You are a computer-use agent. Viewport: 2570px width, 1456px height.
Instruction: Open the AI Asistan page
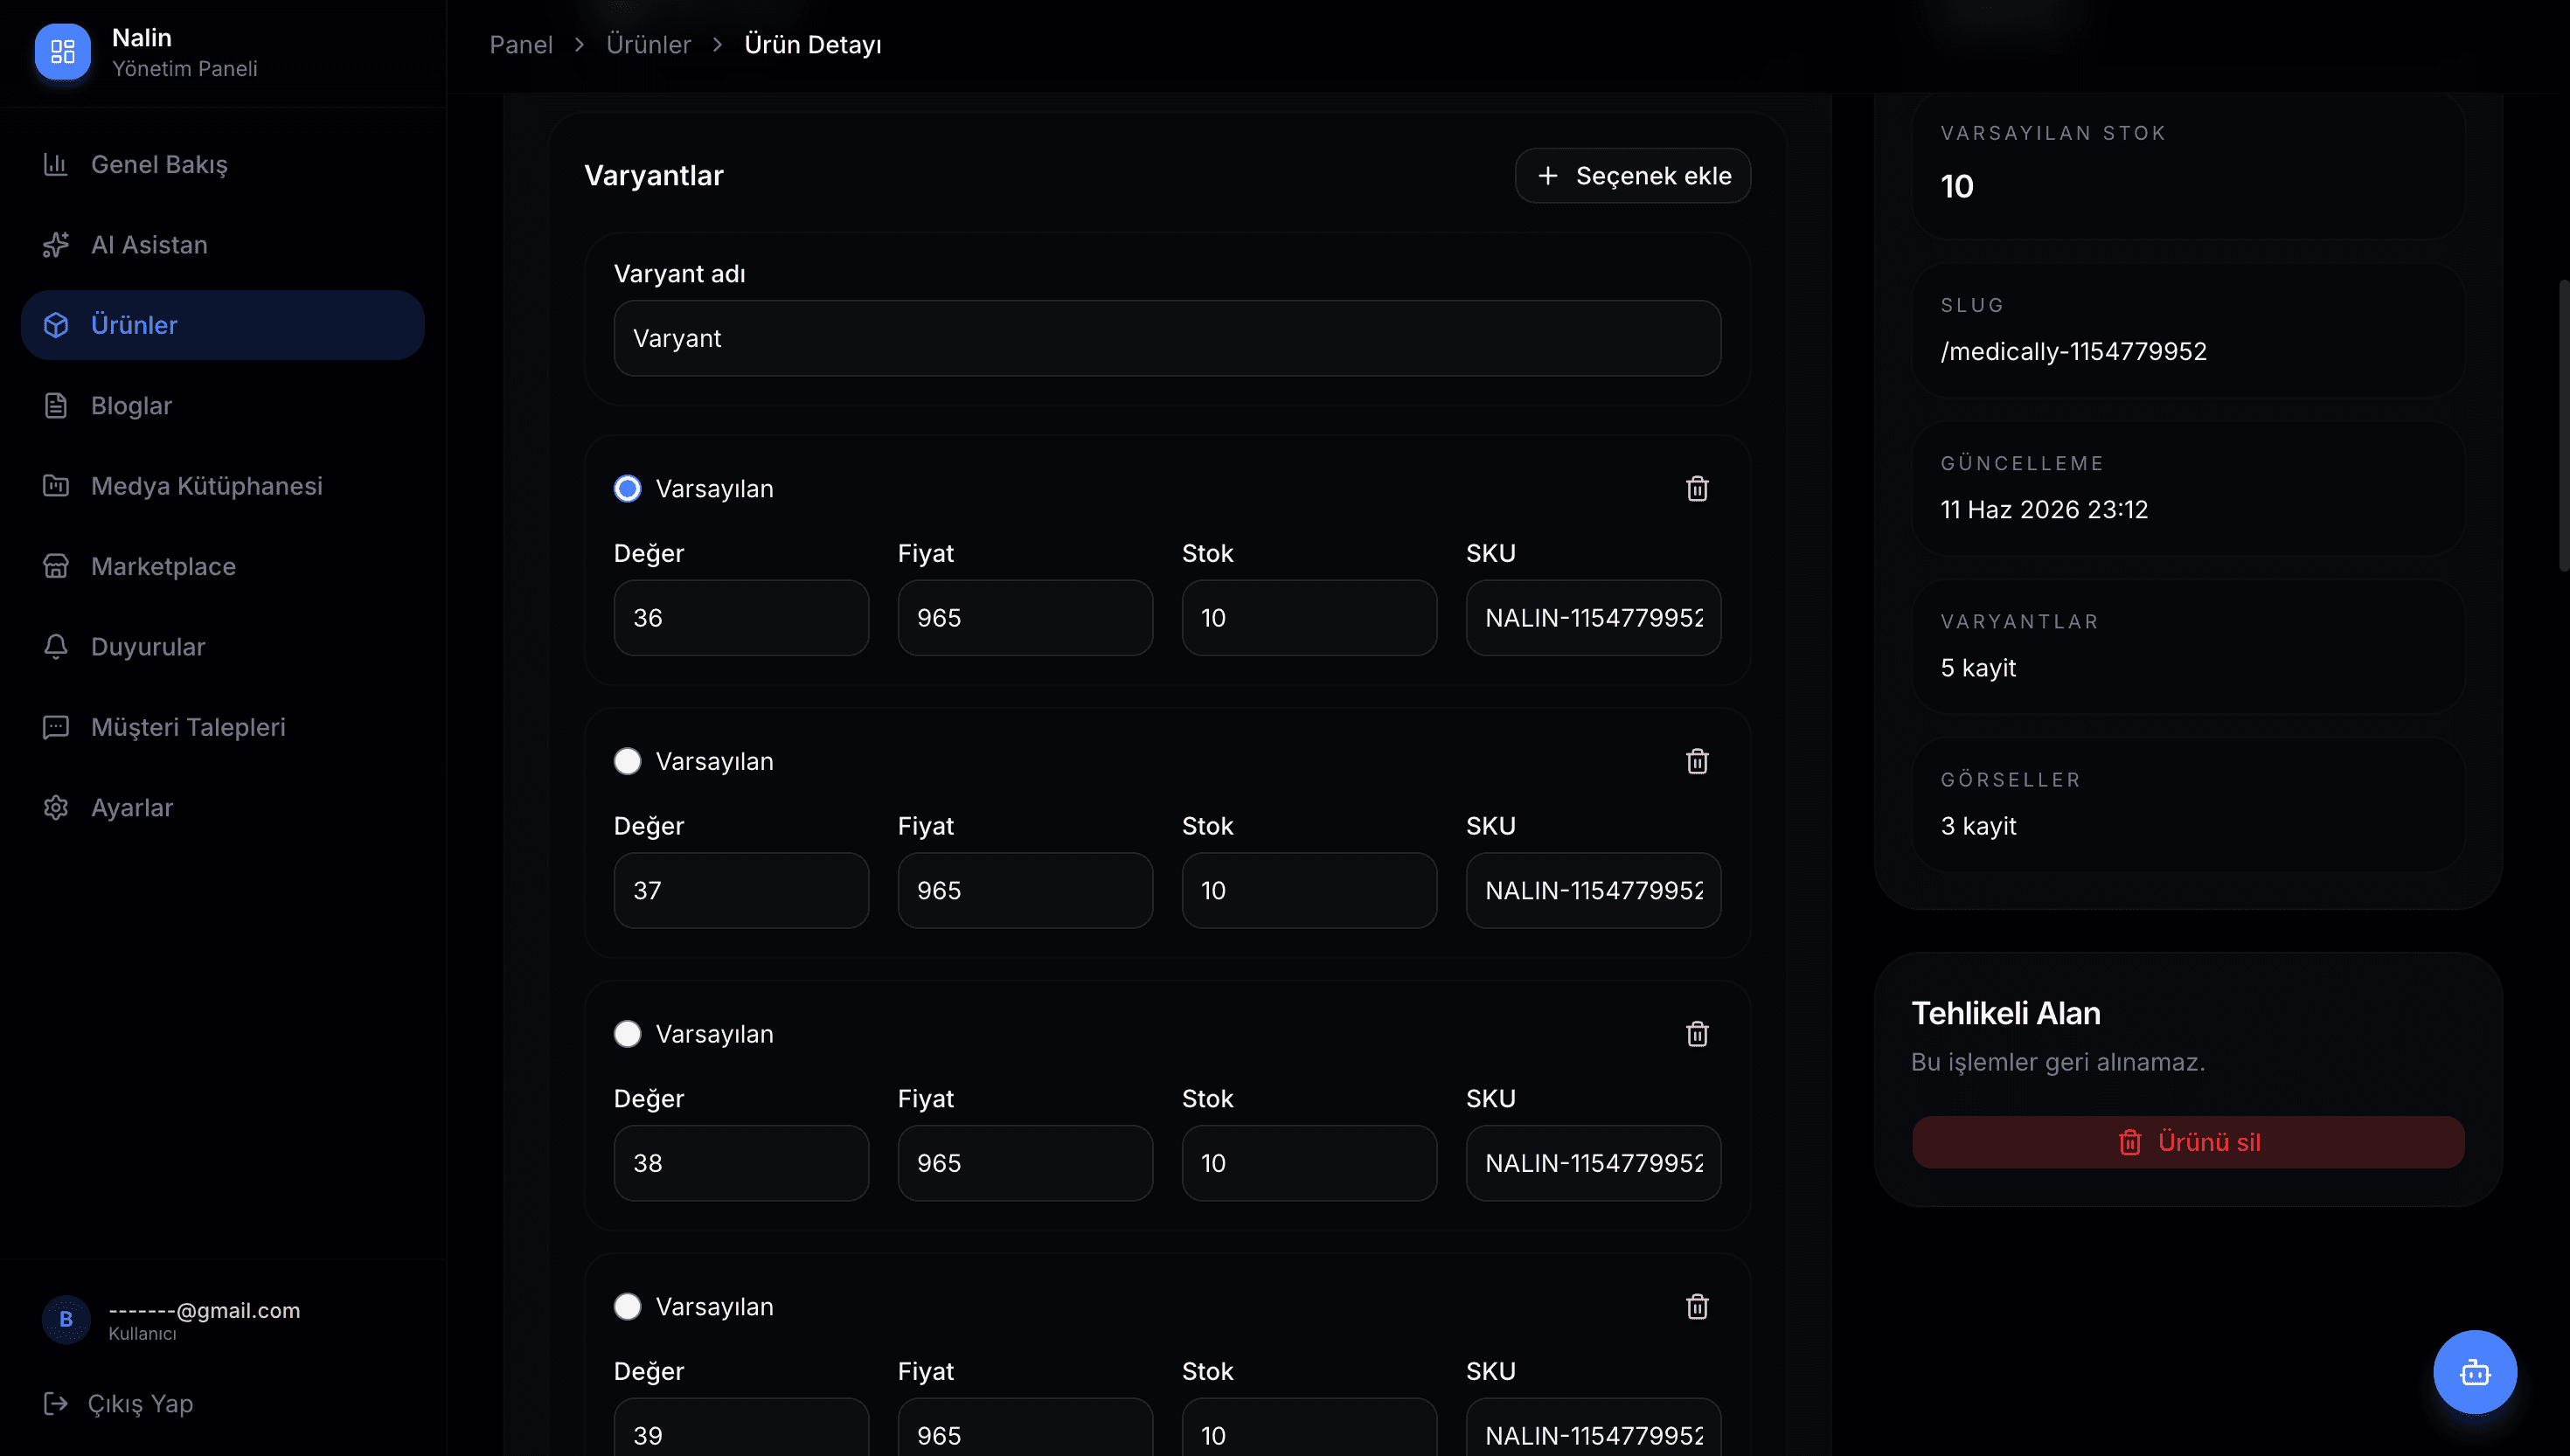click(222, 245)
